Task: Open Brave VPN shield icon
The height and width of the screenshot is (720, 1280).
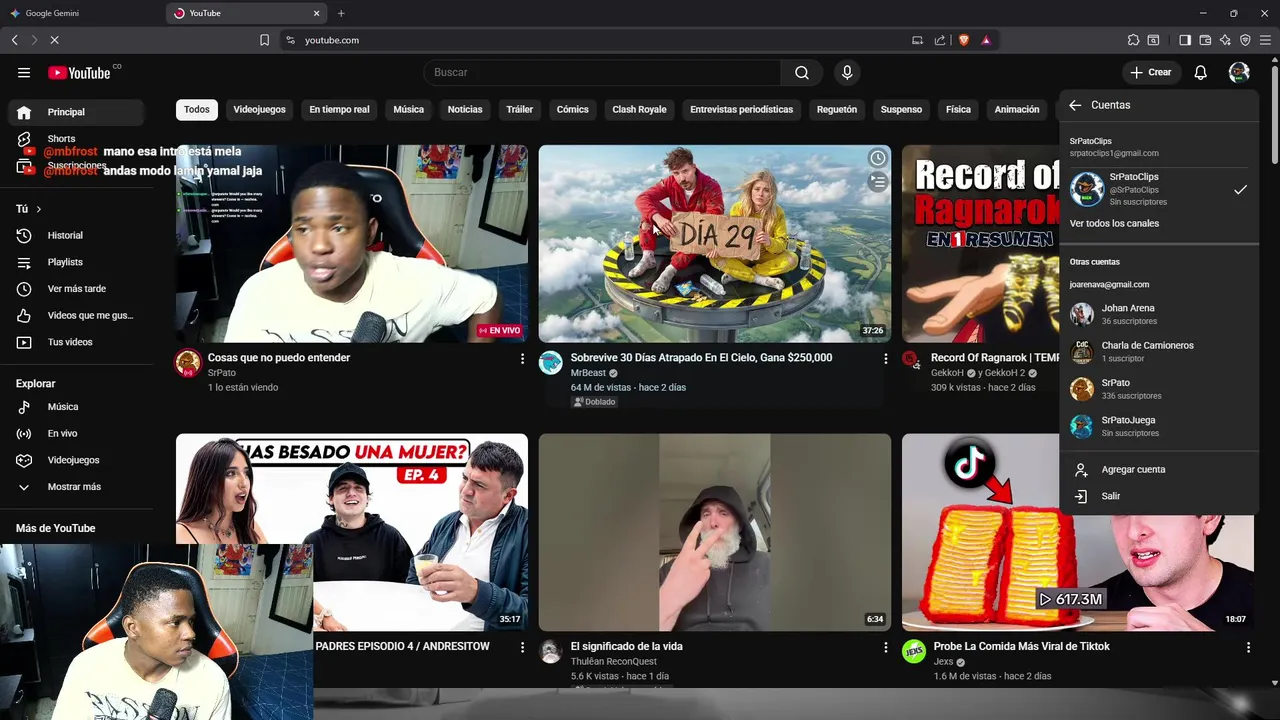Action: click(1245, 40)
